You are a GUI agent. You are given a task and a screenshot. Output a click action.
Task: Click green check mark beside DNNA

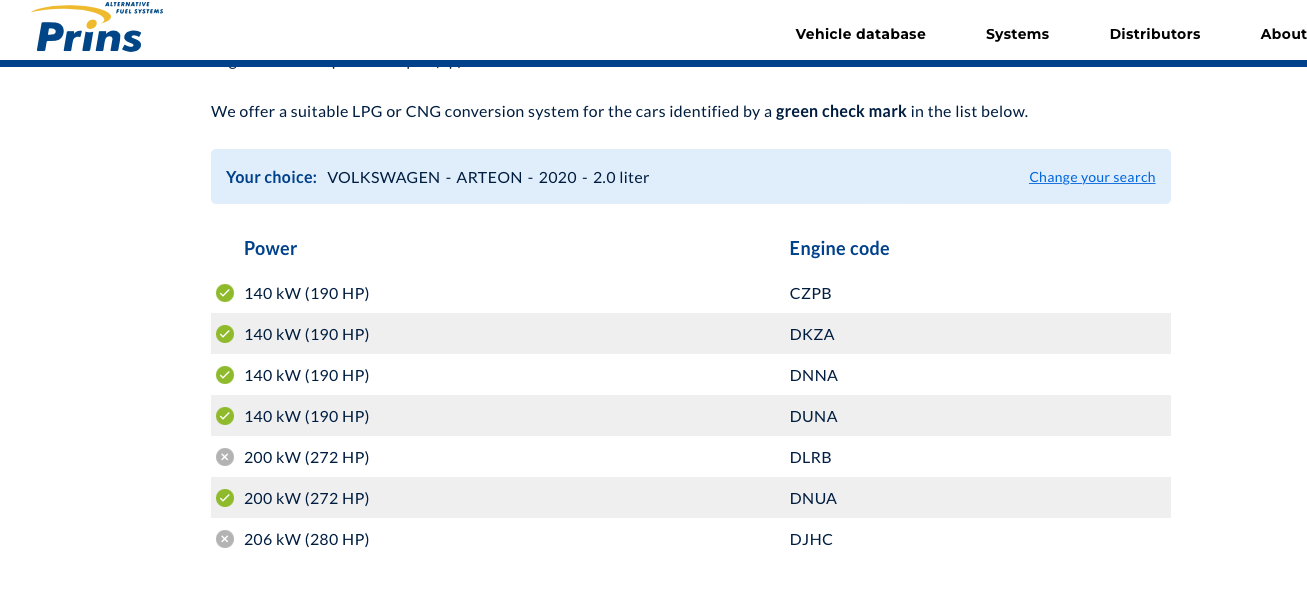[225, 375]
